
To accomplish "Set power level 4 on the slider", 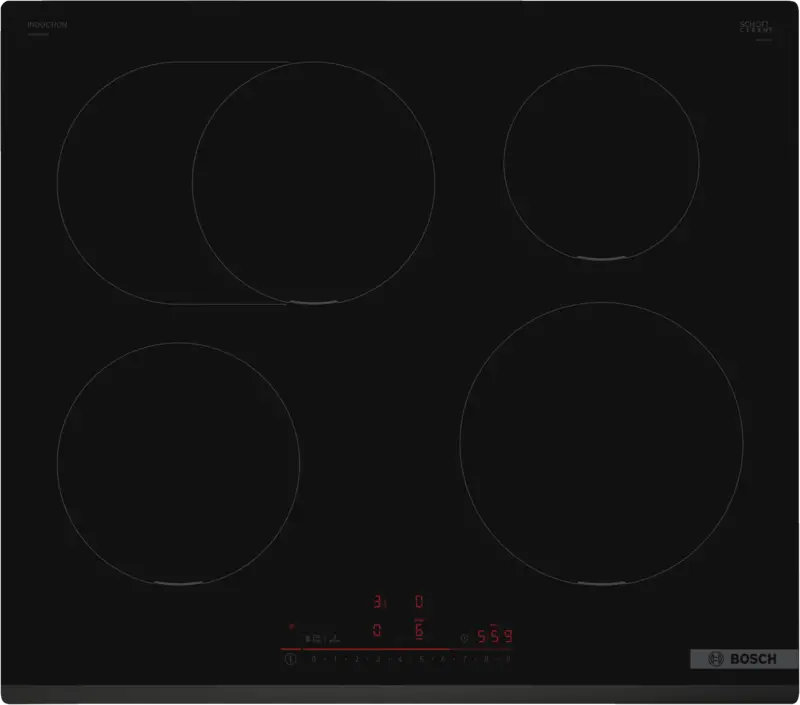I will point(400,659).
